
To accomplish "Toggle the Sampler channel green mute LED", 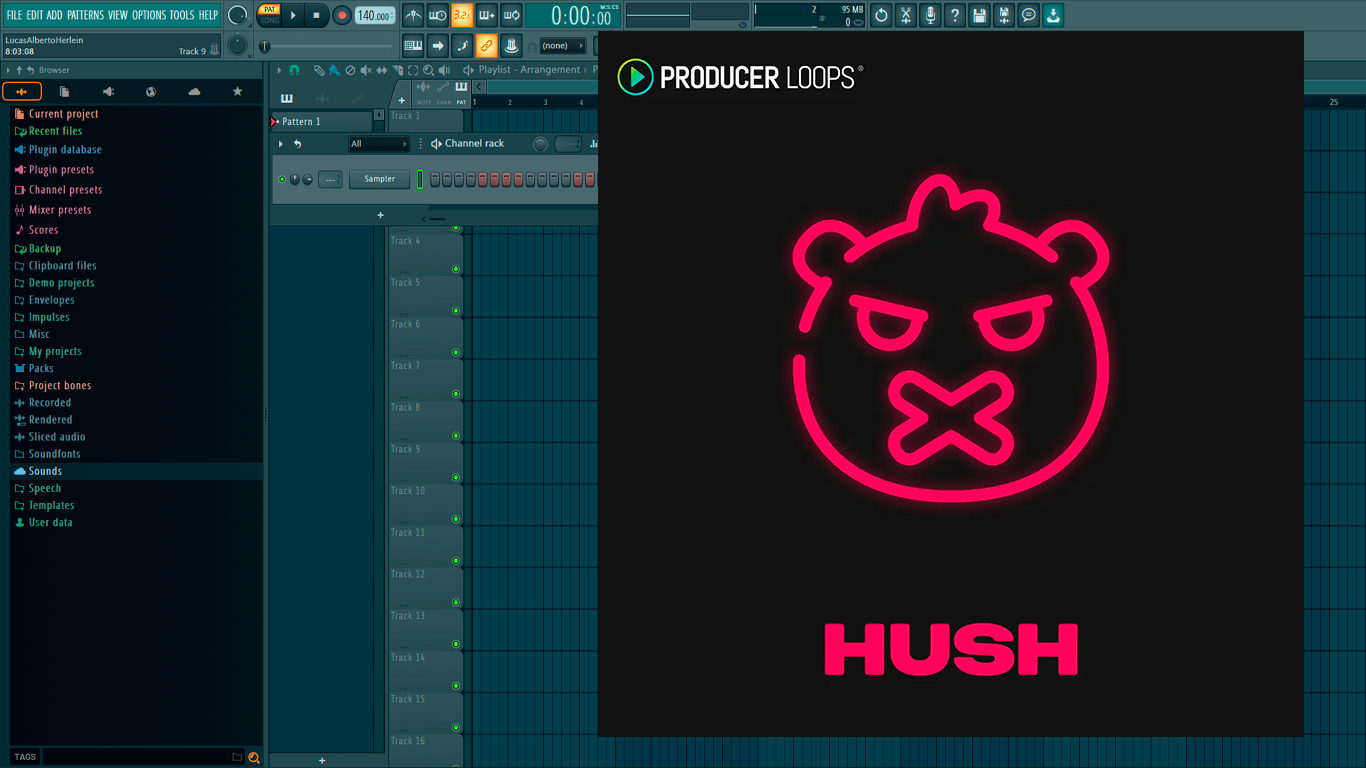I will 282,179.
